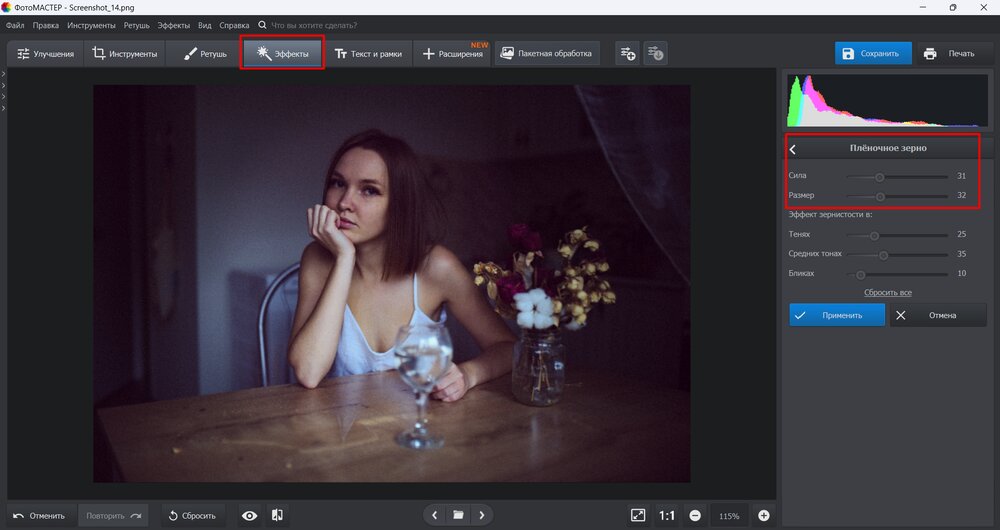Toggle the before/after comparison view
The width and height of the screenshot is (1000, 530).
[277, 515]
